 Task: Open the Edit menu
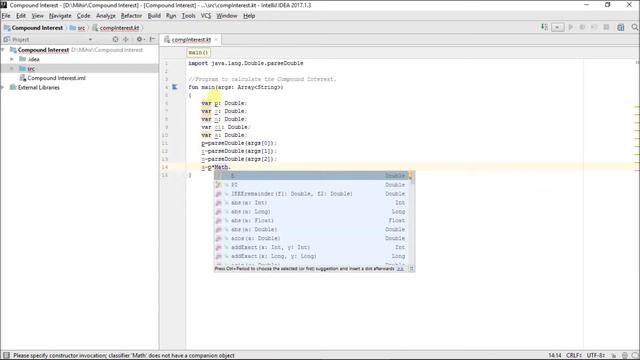(x=21, y=16)
